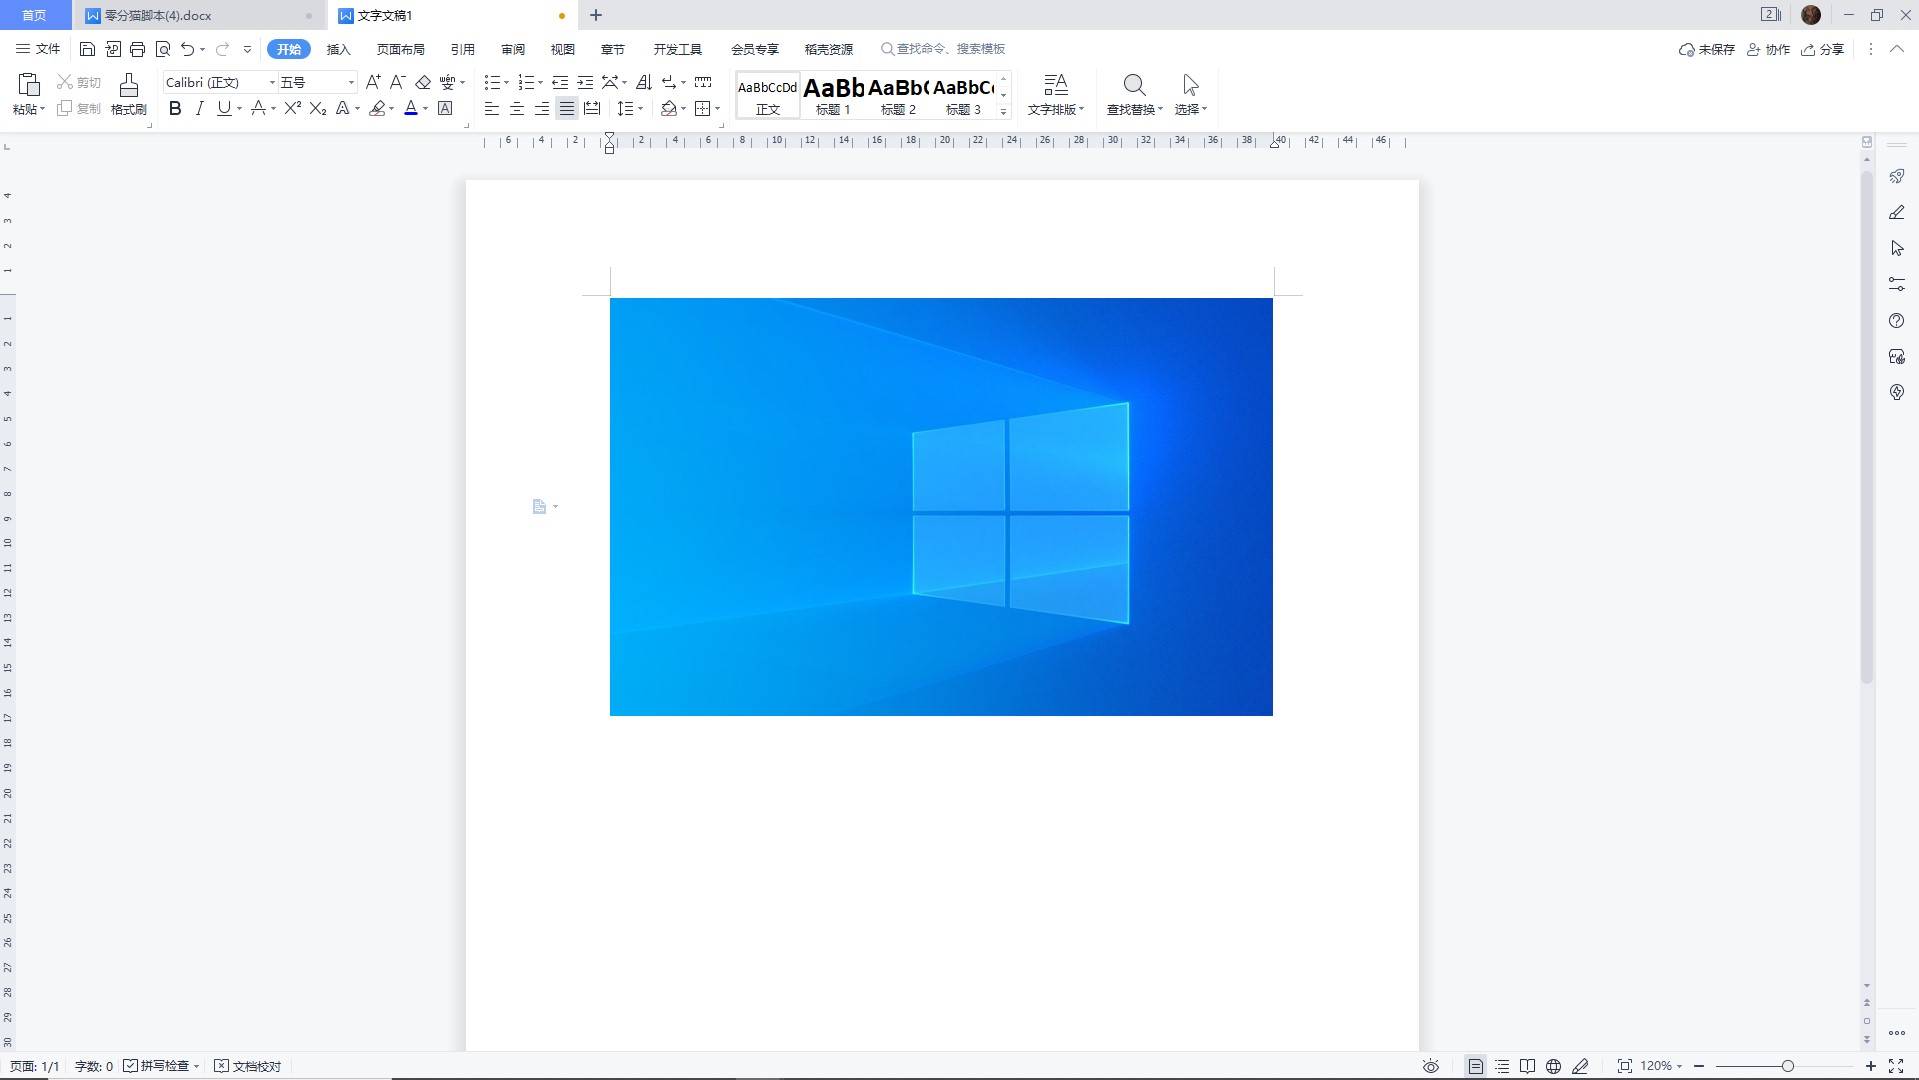Viewport: 1919px width, 1080px height.
Task: Click the print icon in quick toolbar
Action: [138, 49]
